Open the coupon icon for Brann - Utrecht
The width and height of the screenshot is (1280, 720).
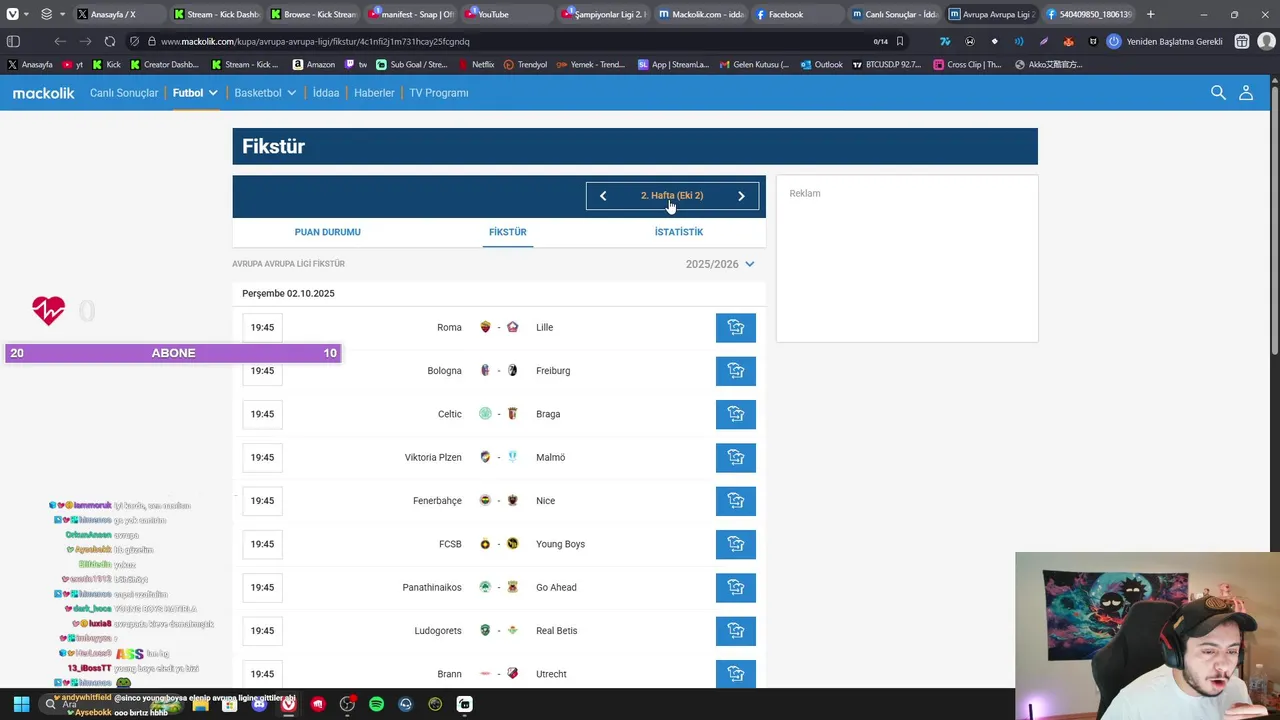tap(736, 674)
